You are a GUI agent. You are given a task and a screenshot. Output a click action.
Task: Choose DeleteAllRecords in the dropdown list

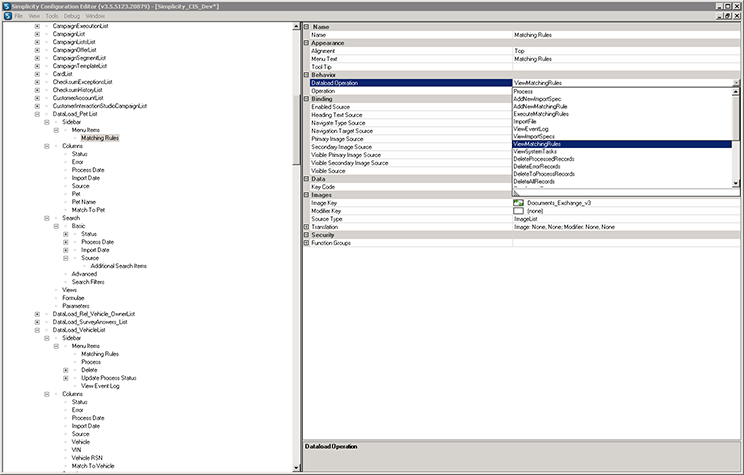point(622,182)
